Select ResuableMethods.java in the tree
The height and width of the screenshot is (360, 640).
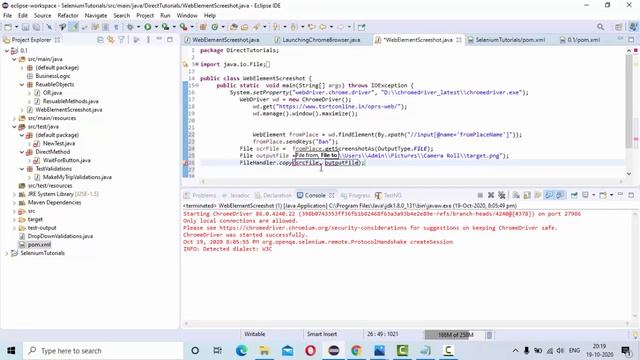tap(71, 101)
